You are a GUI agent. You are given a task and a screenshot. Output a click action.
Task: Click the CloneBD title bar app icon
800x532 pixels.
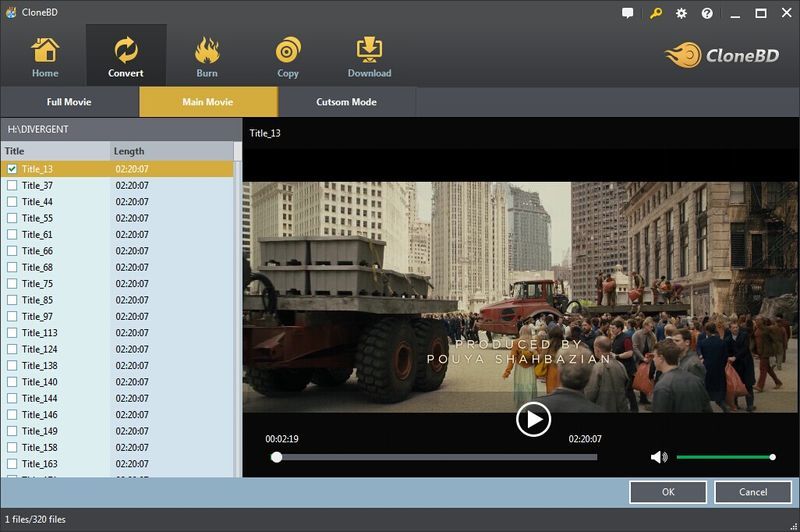[x=11, y=13]
